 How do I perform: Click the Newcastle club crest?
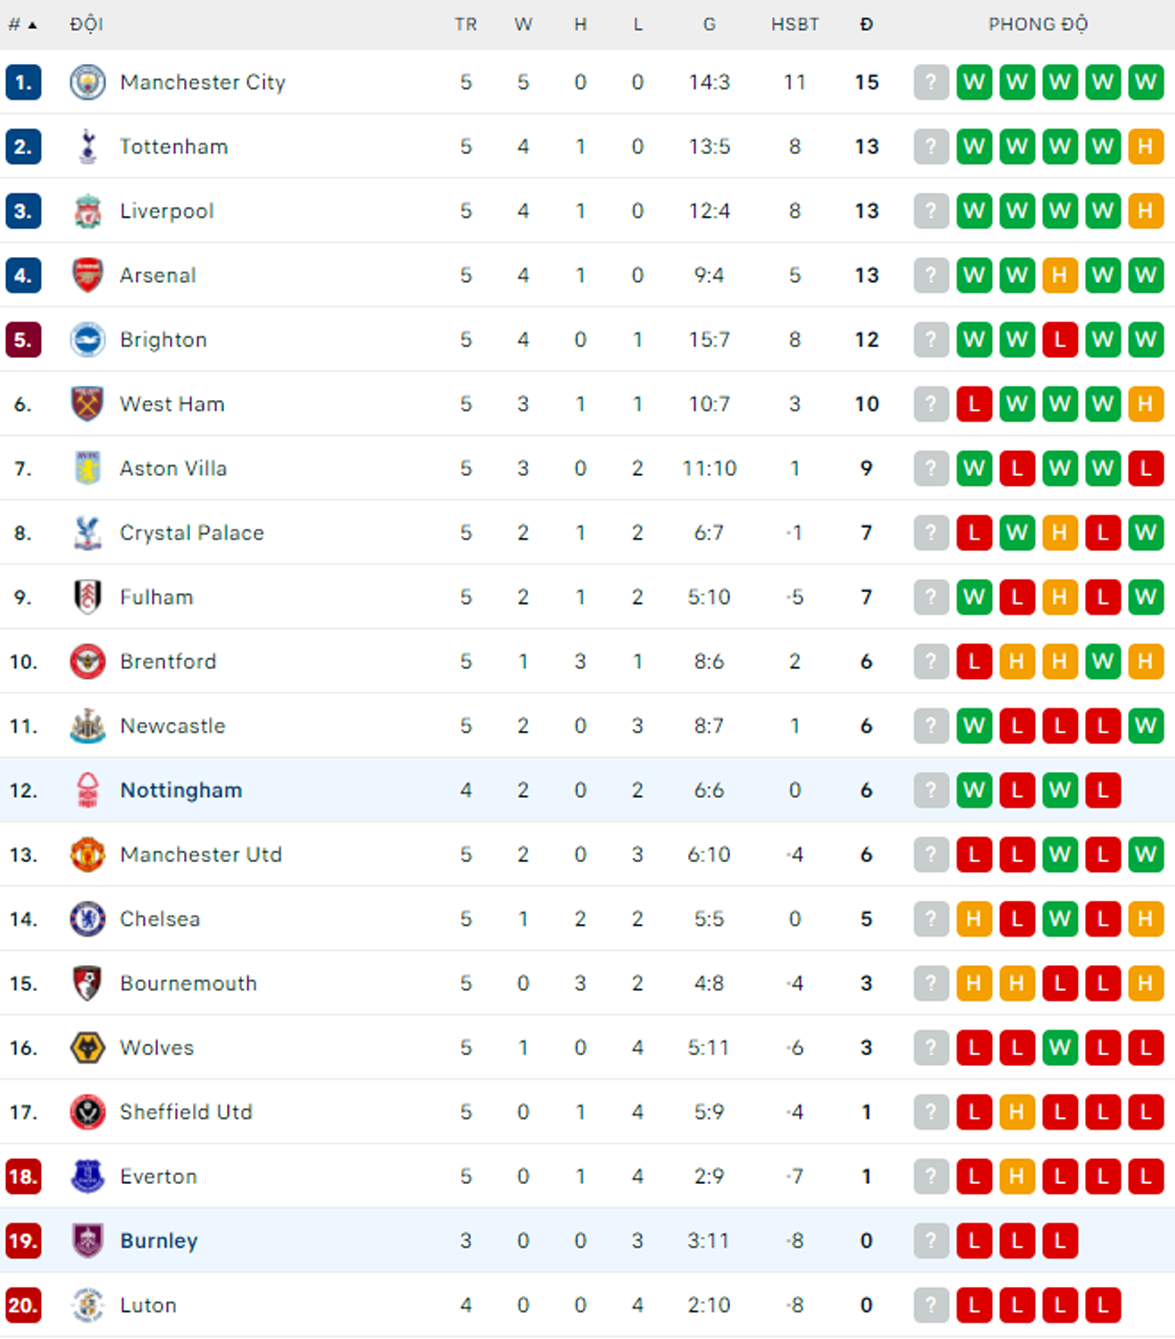pos(88,726)
